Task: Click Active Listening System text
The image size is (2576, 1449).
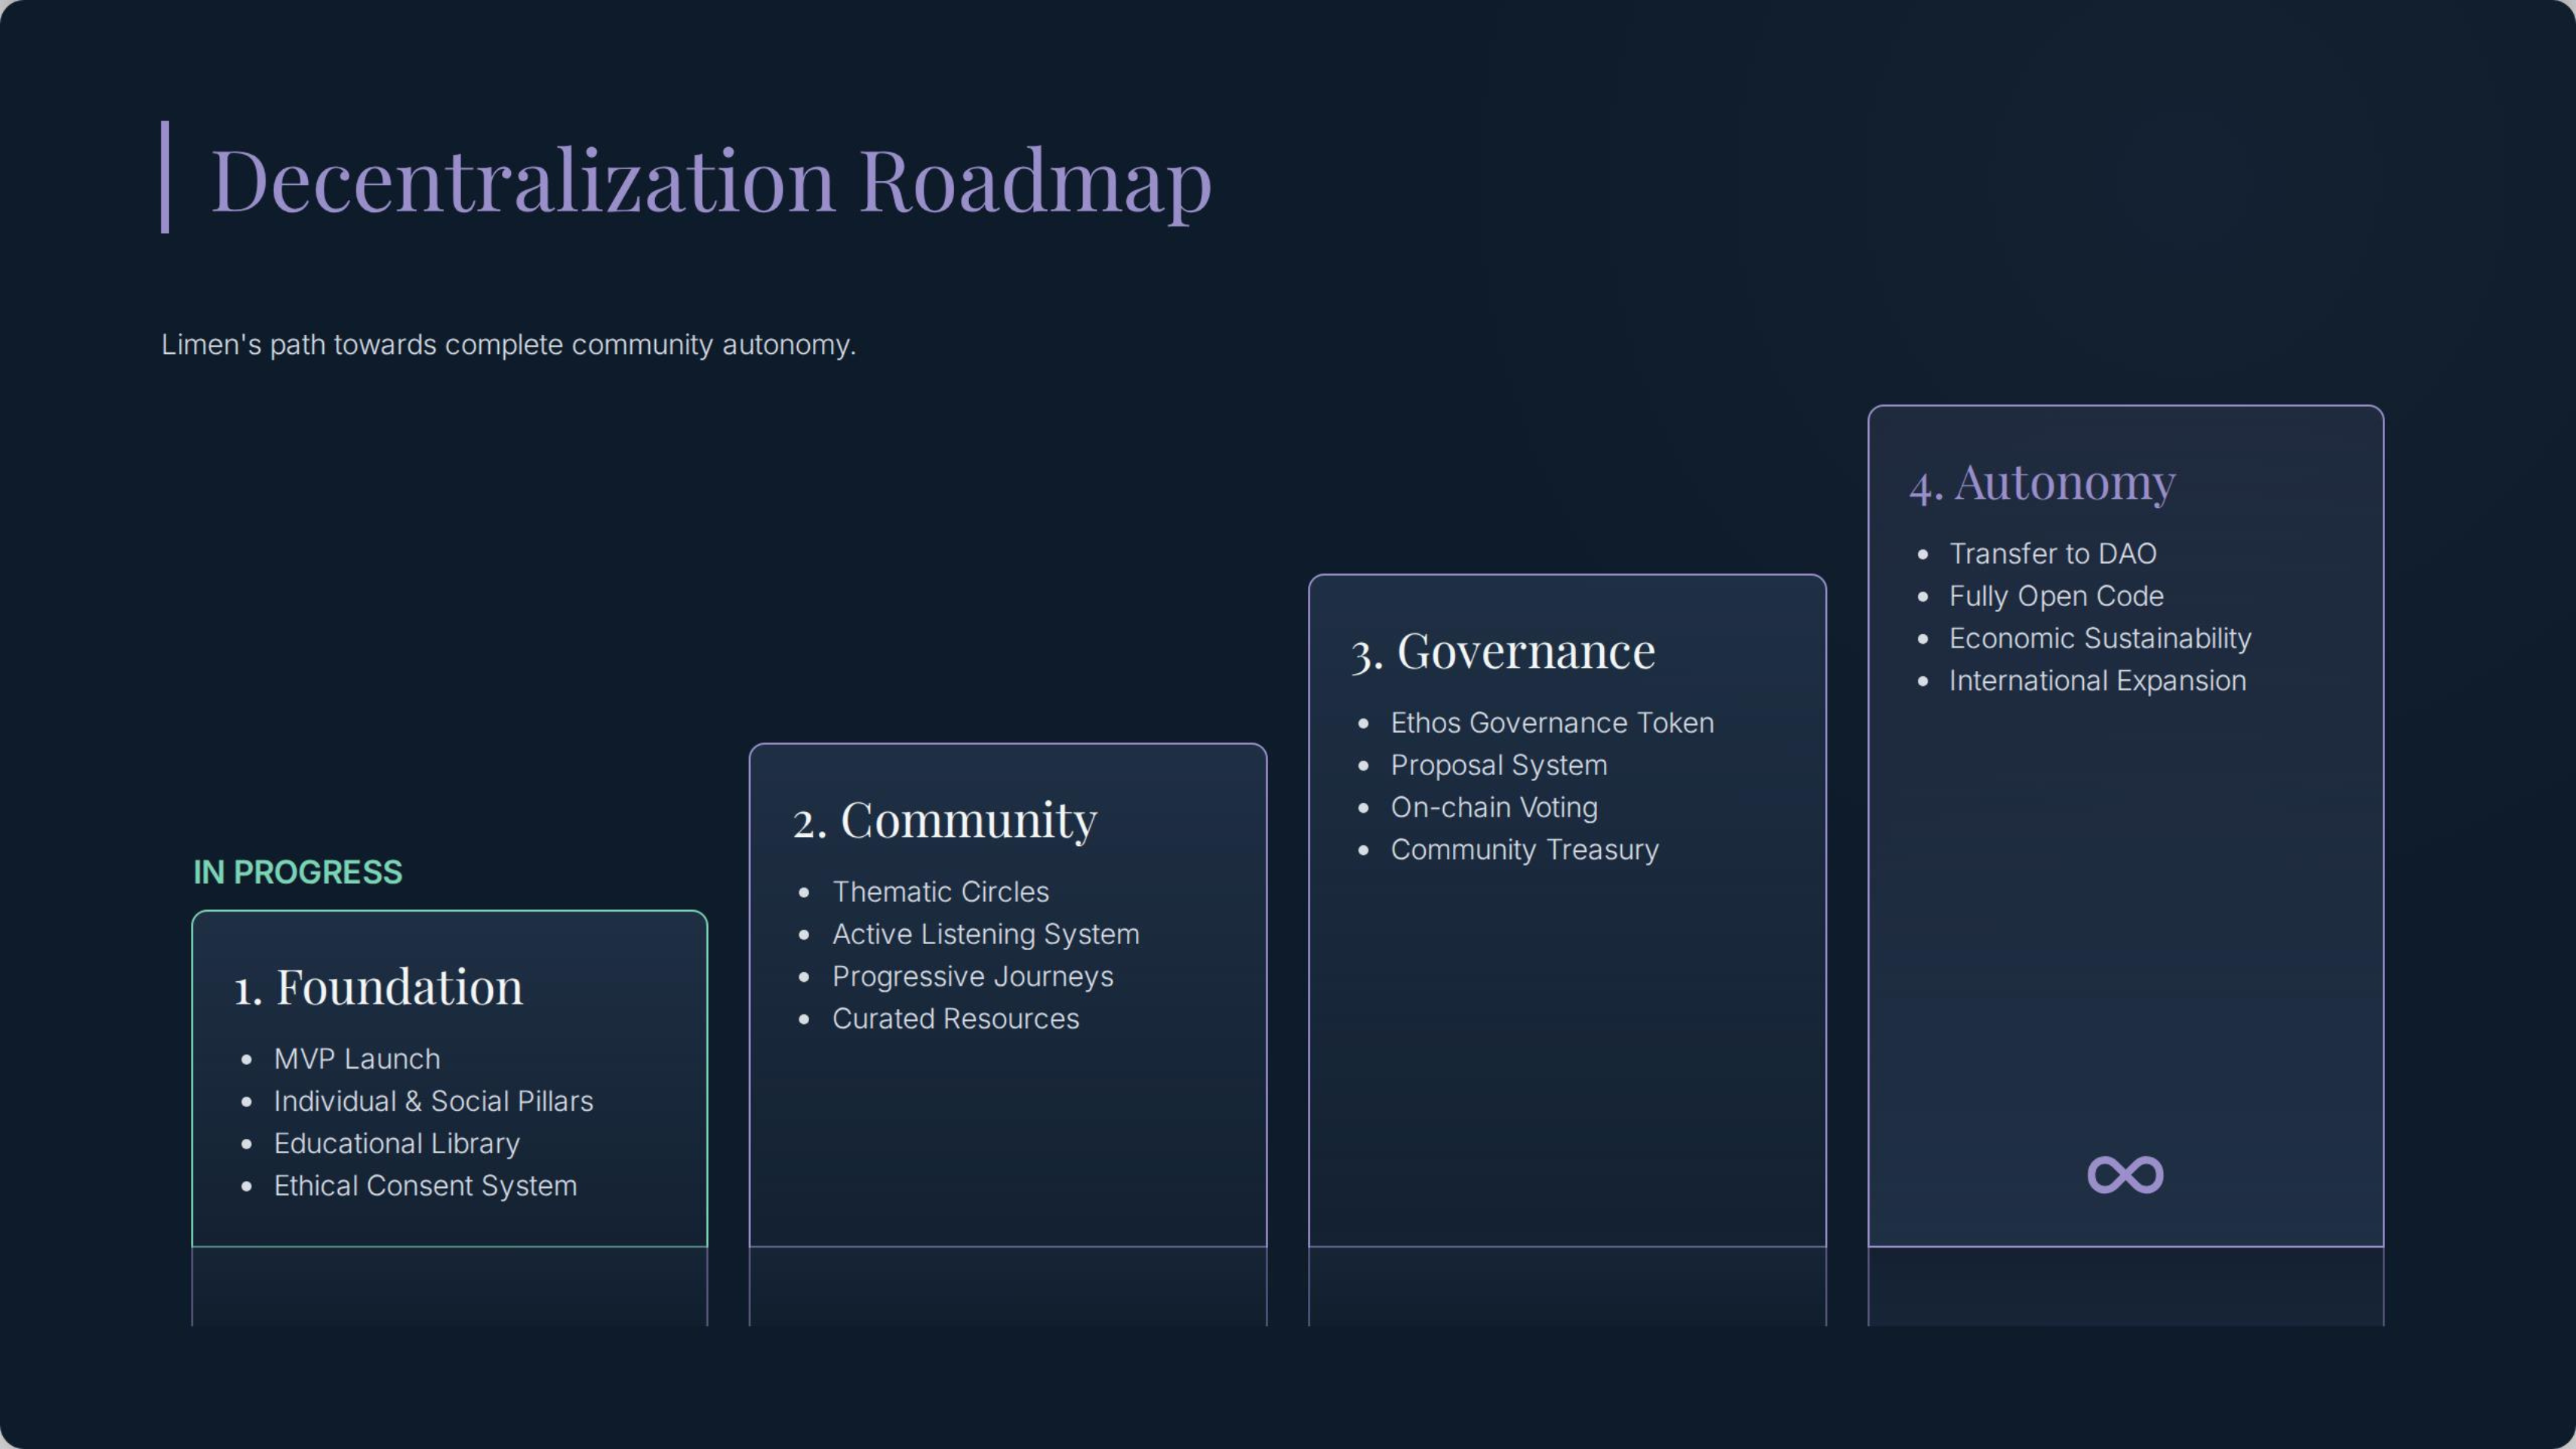Action: click(x=985, y=934)
